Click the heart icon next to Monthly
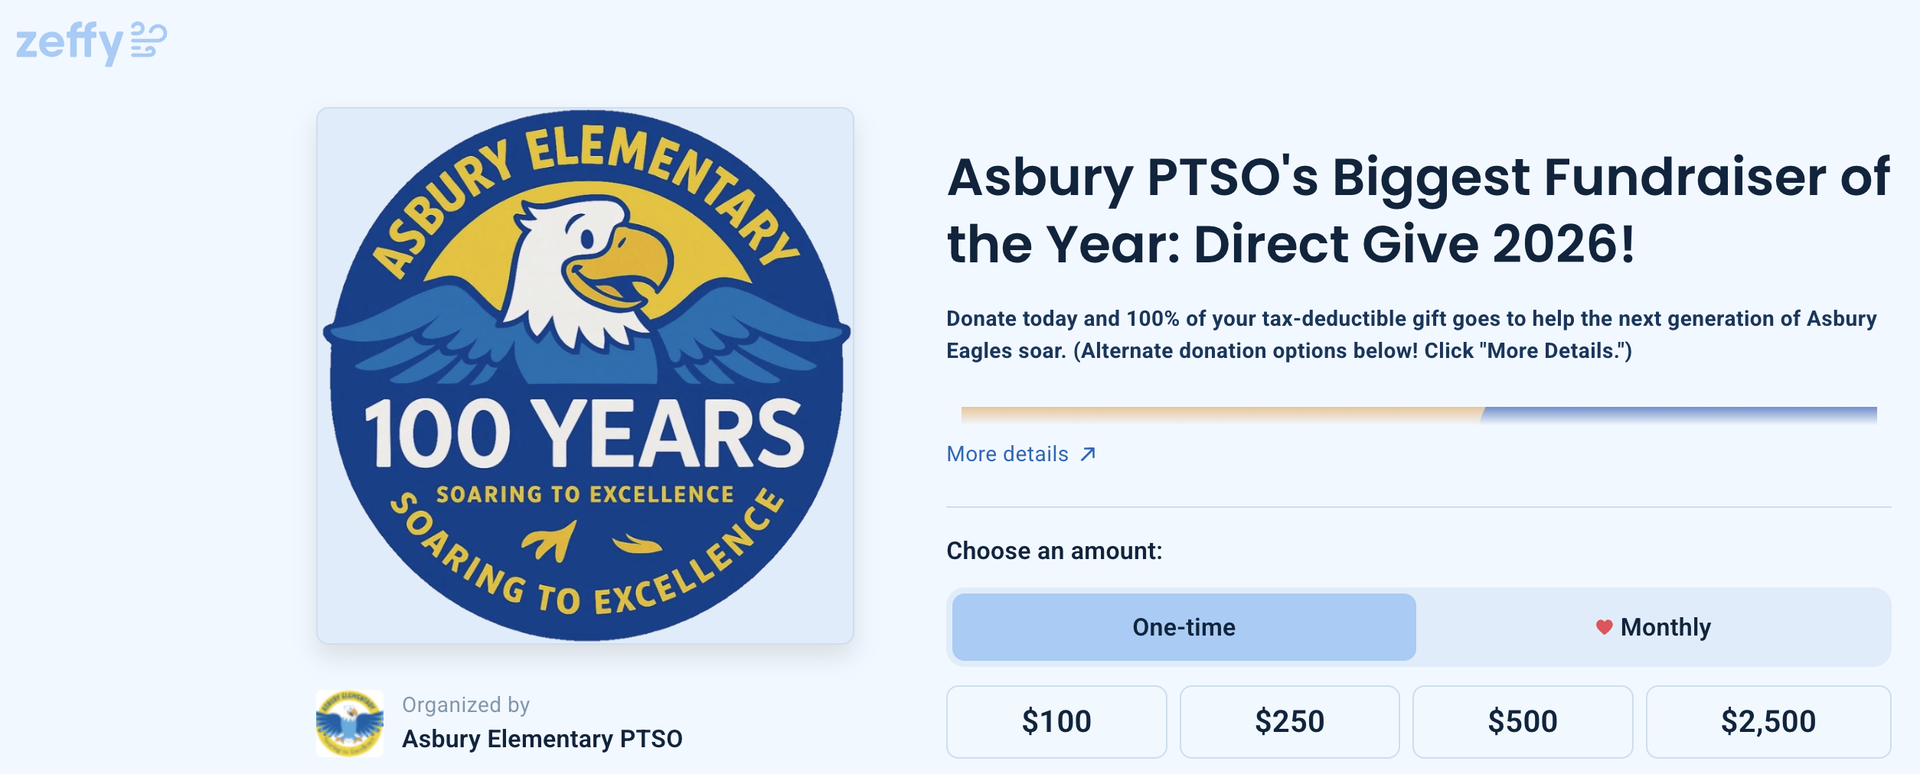 (1604, 628)
